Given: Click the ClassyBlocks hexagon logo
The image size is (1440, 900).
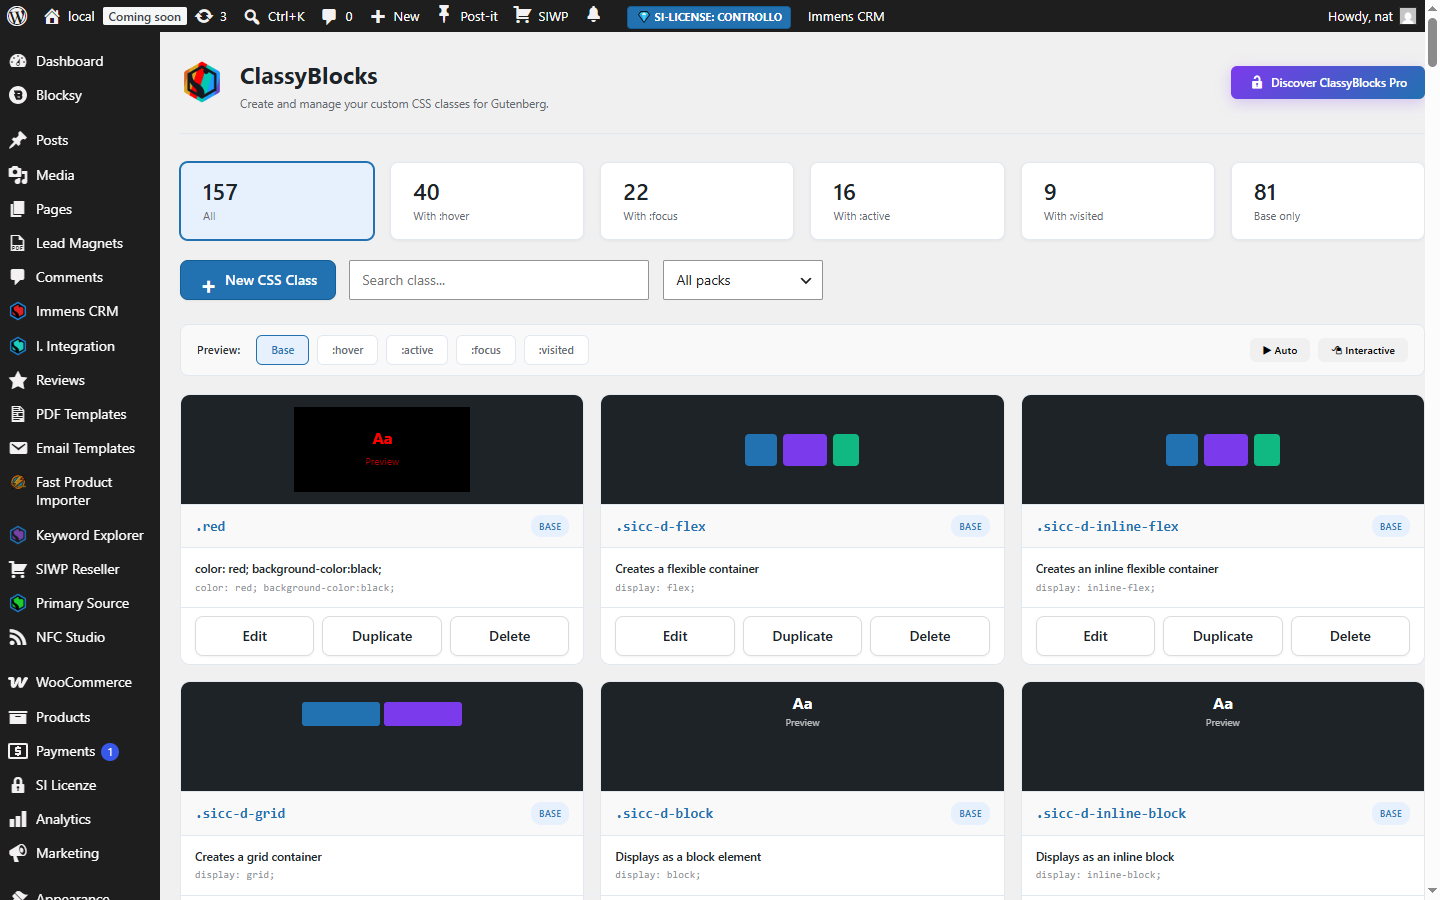Looking at the screenshot, I should (202, 82).
